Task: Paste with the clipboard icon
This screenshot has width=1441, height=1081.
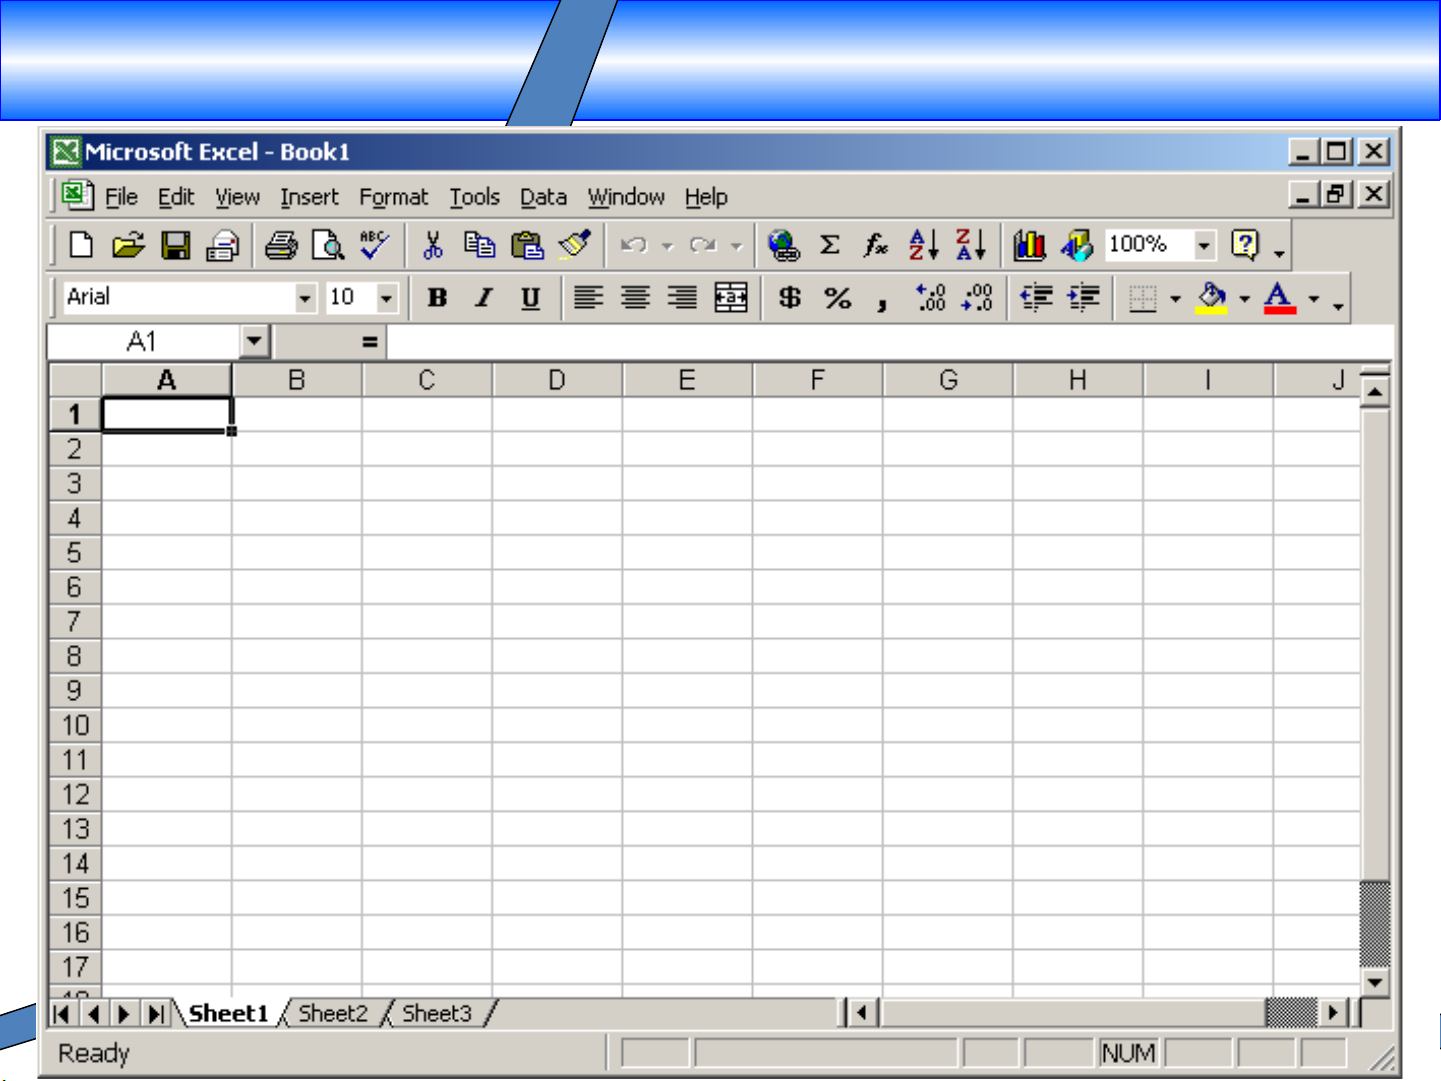Action: point(527,245)
